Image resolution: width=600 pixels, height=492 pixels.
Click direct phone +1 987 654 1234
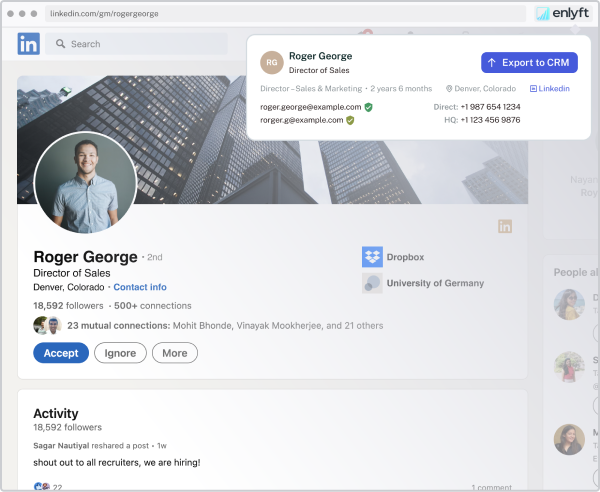pyautogui.click(x=491, y=107)
